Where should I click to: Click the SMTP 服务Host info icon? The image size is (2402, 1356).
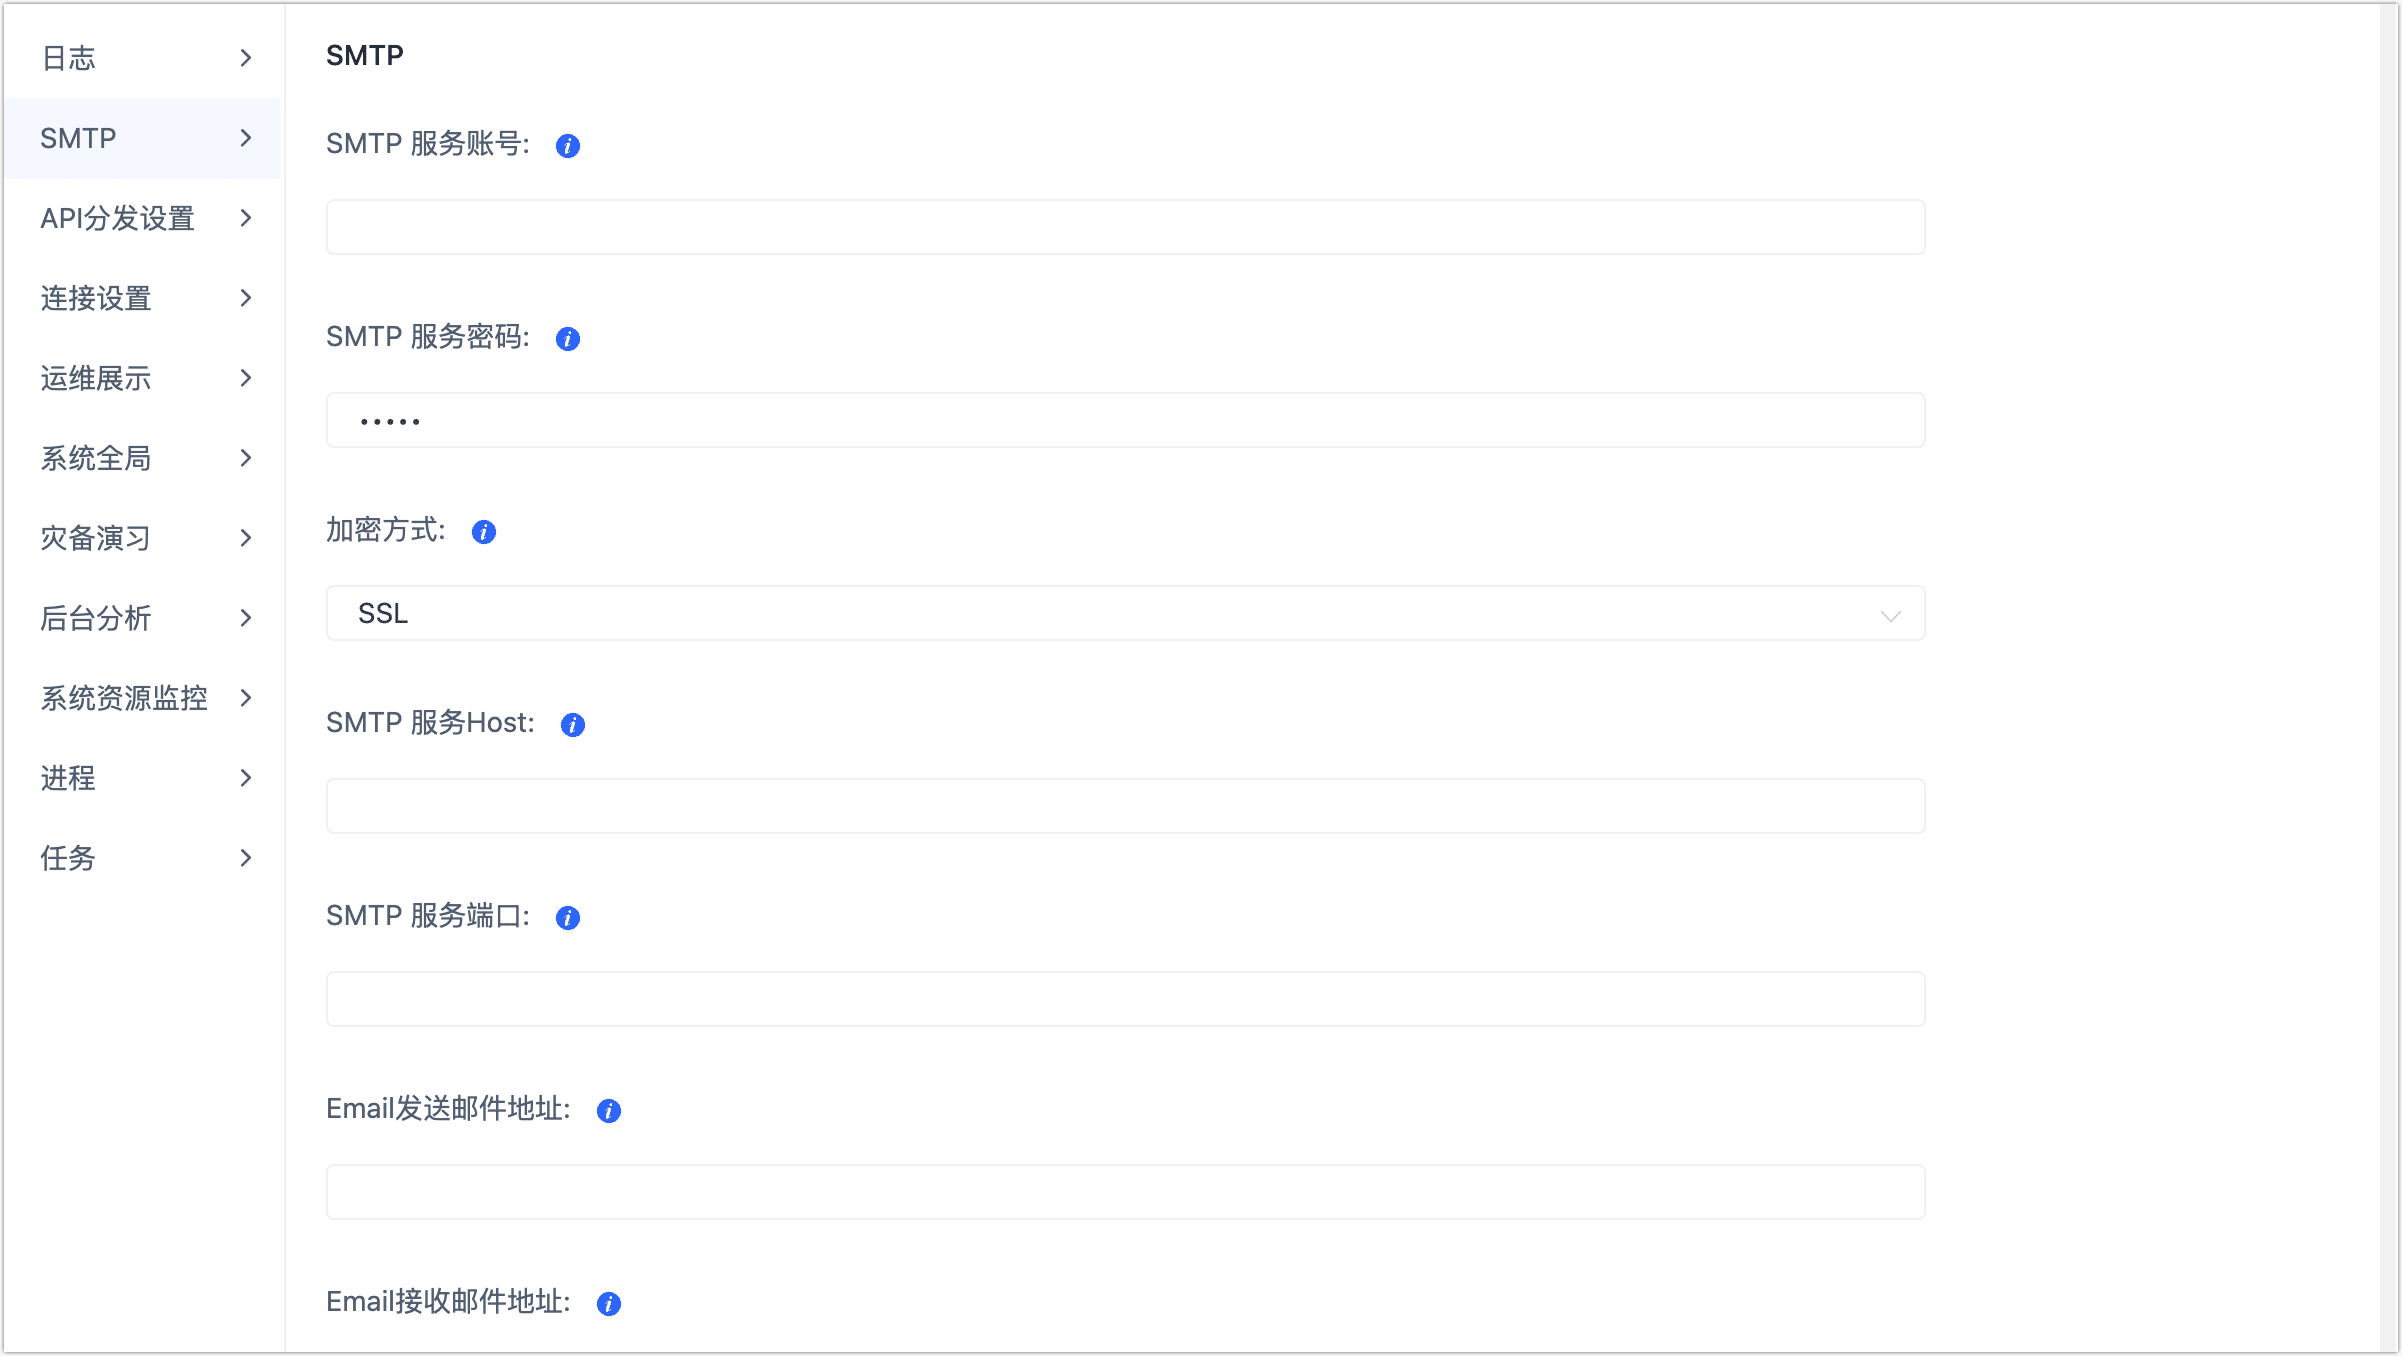(572, 724)
